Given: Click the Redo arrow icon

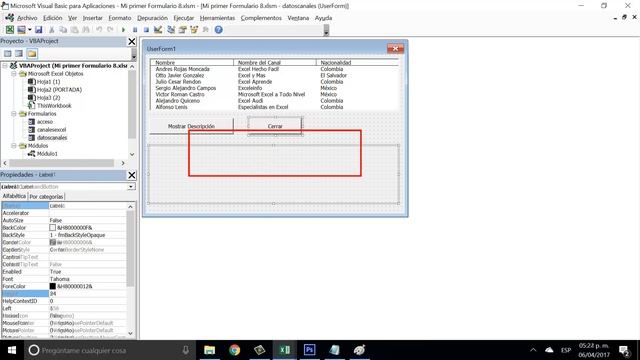Looking at the screenshot, I should coord(110,29).
